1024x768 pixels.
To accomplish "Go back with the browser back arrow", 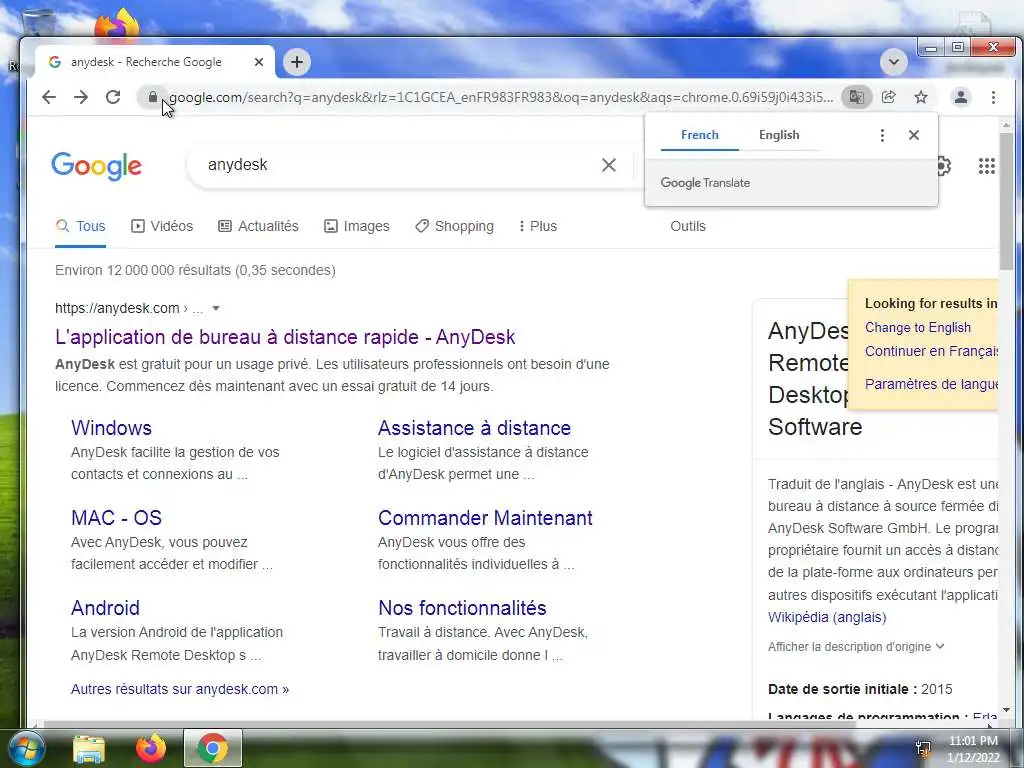I will pyautogui.click(x=49, y=97).
